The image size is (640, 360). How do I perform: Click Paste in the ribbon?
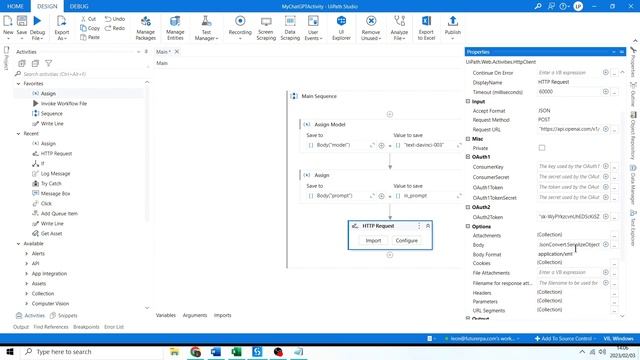pyautogui.click(x=90, y=37)
